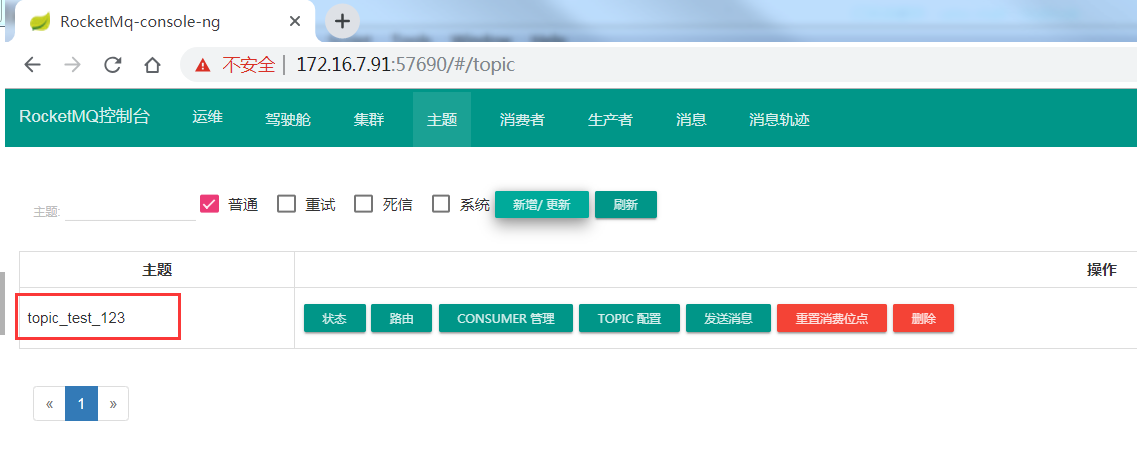The image size is (1137, 452).
Task: Click the 刷新 refresh button
Action: tap(626, 205)
